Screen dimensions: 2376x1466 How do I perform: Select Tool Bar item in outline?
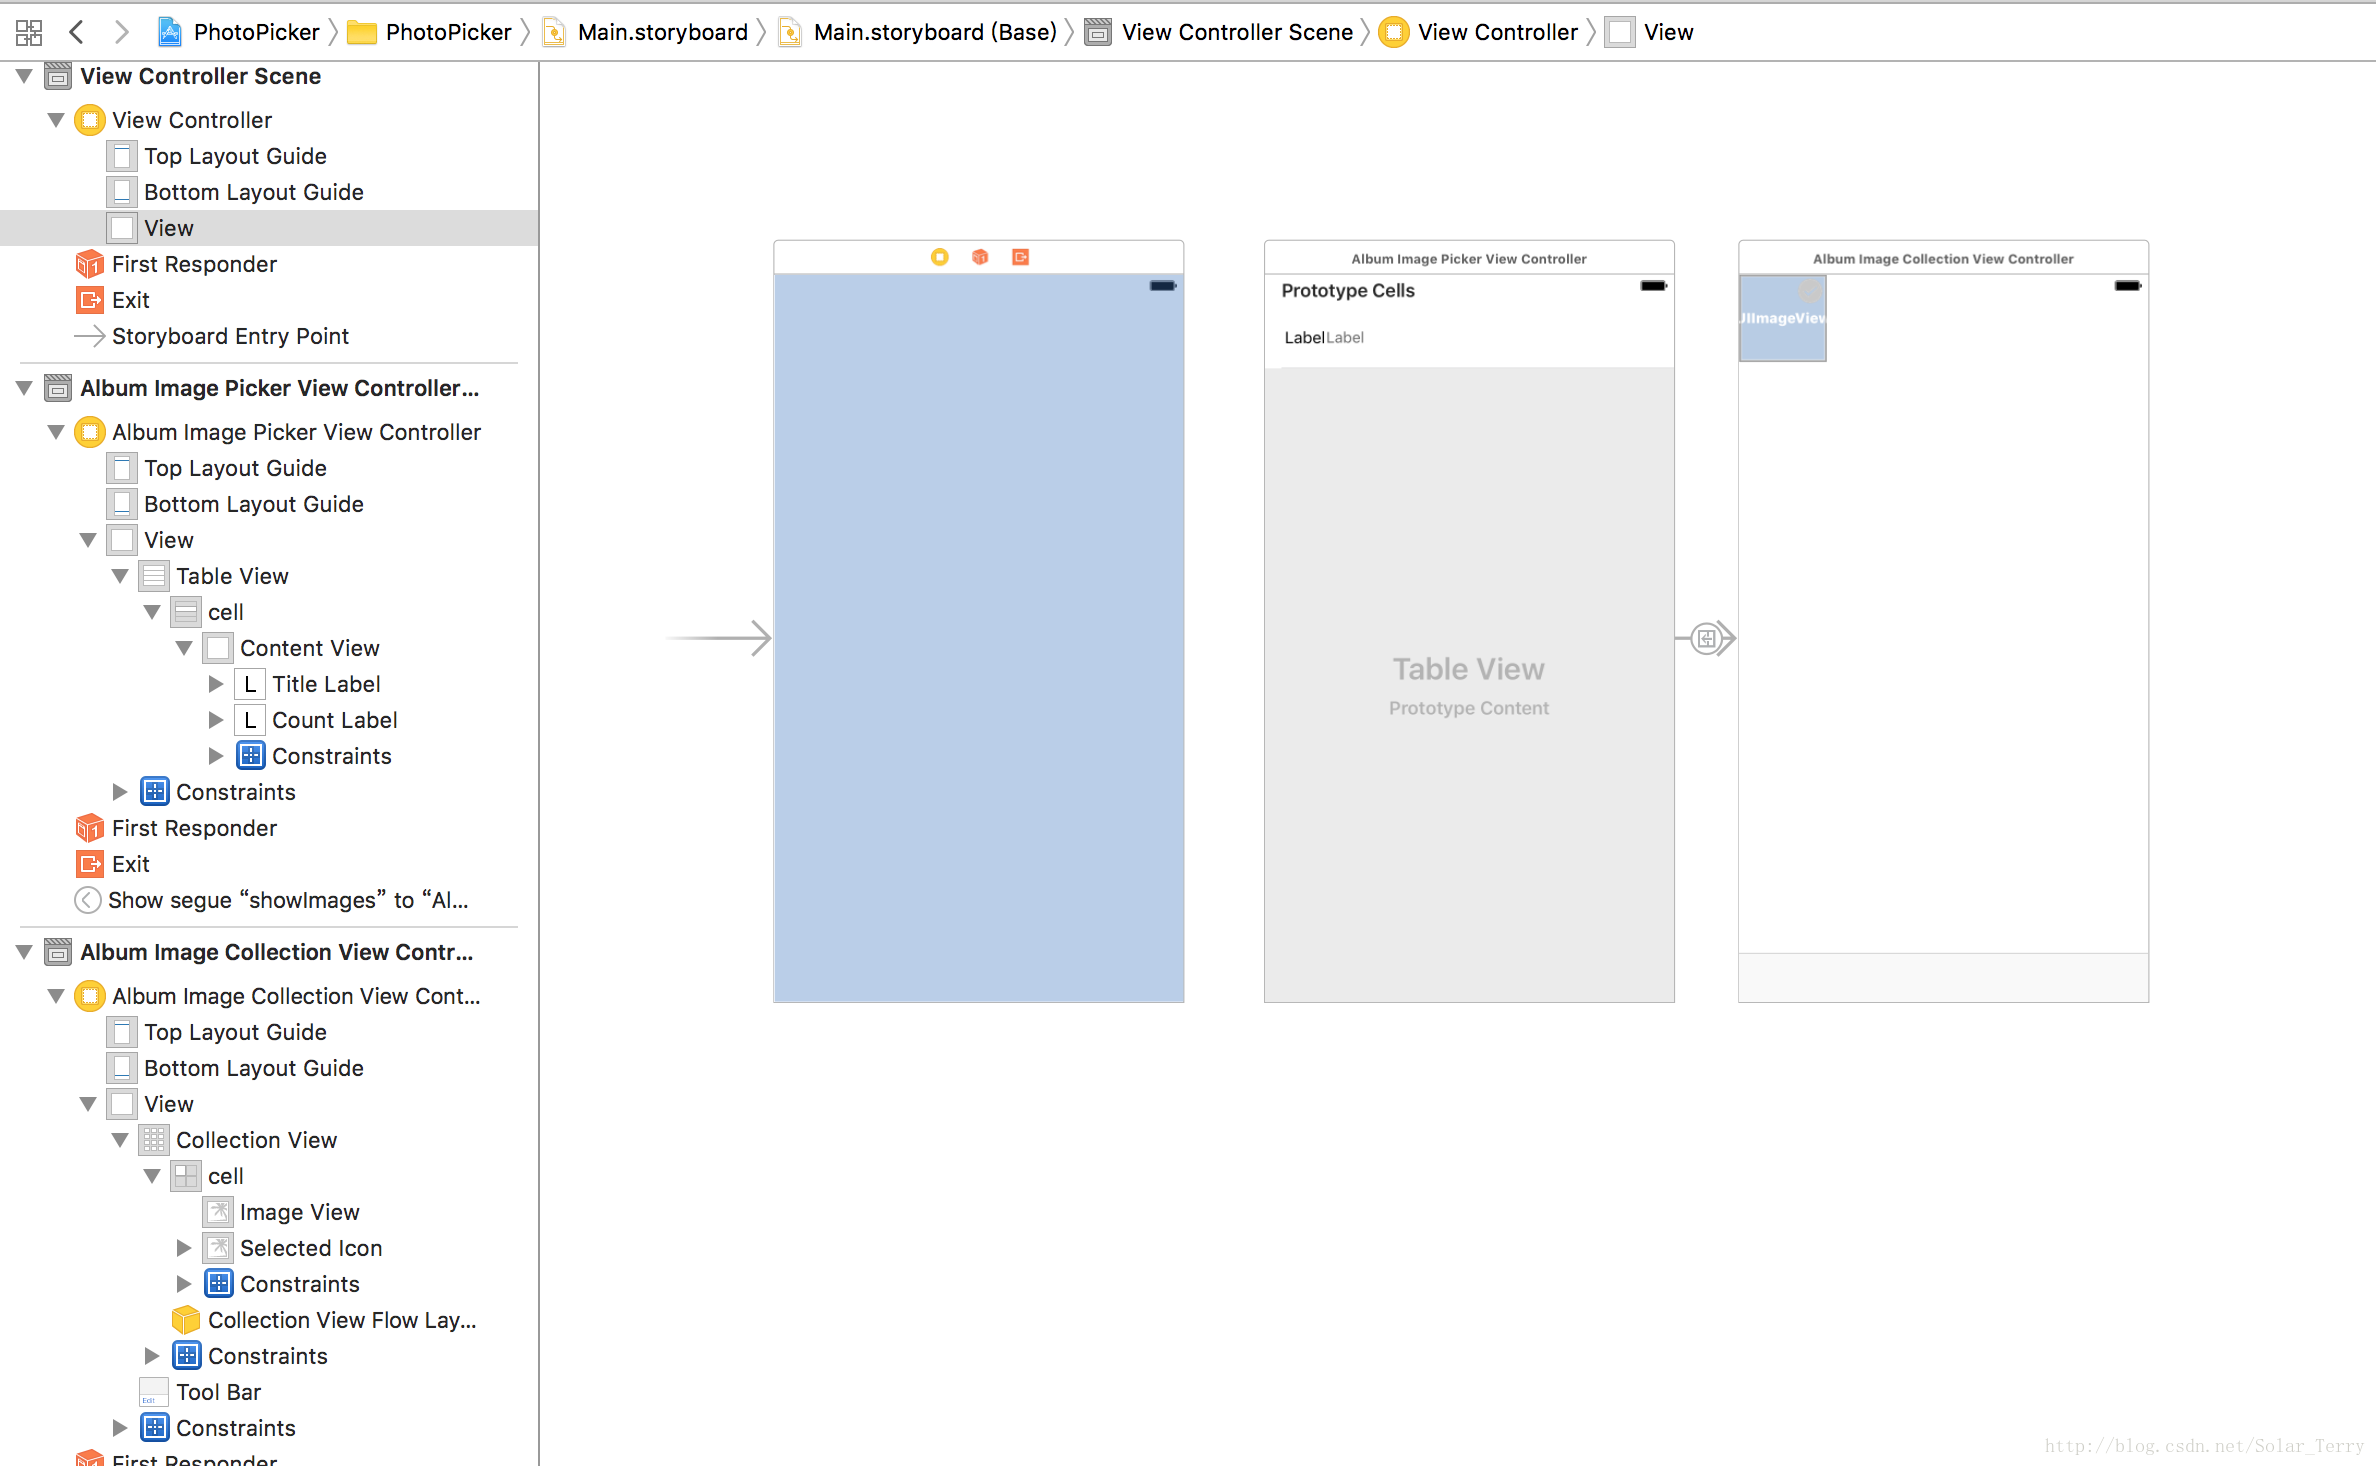(x=202, y=1392)
